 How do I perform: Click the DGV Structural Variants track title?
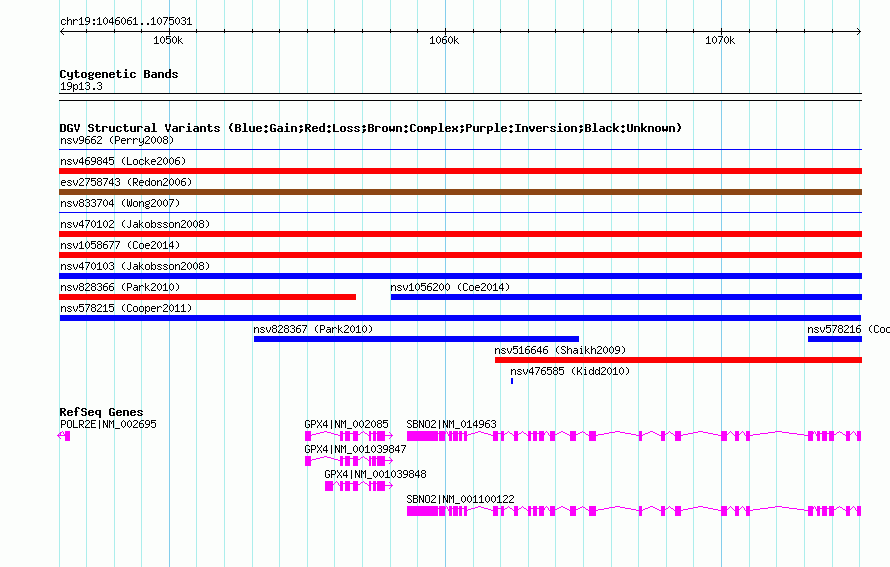tap(371, 128)
